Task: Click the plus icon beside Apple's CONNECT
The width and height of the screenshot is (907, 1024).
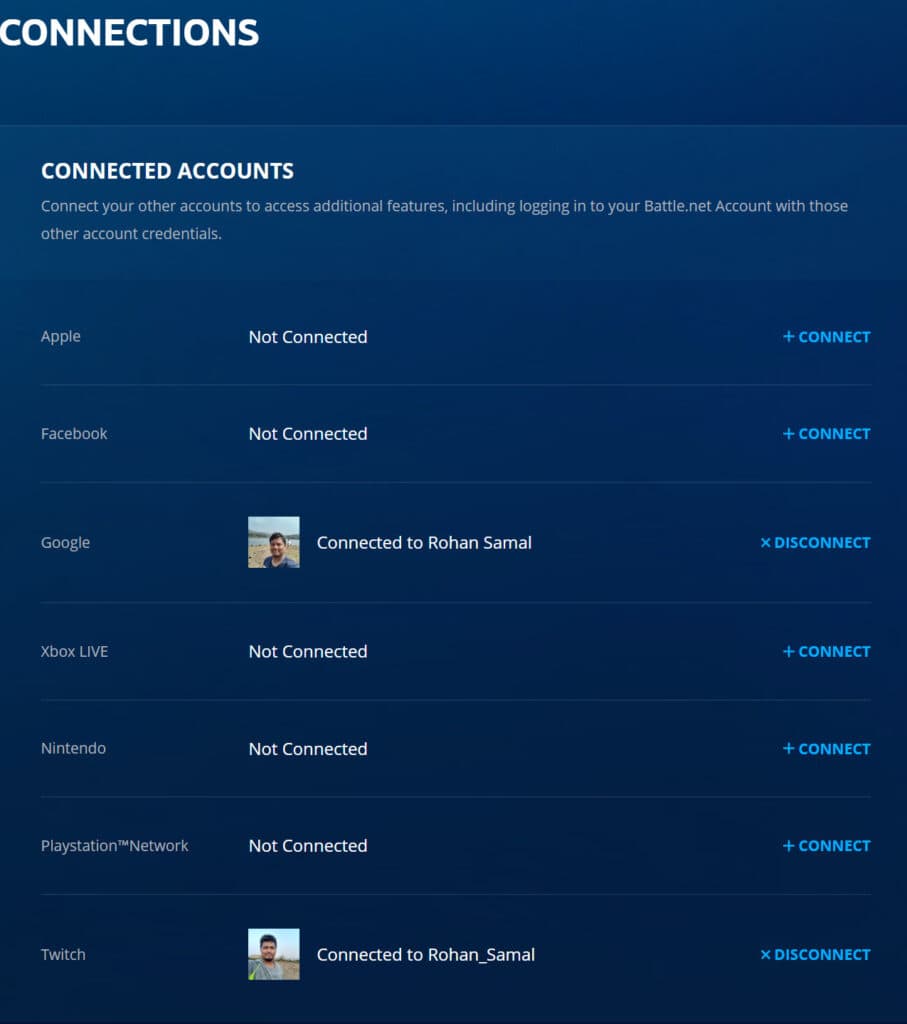Action: [788, 337]
